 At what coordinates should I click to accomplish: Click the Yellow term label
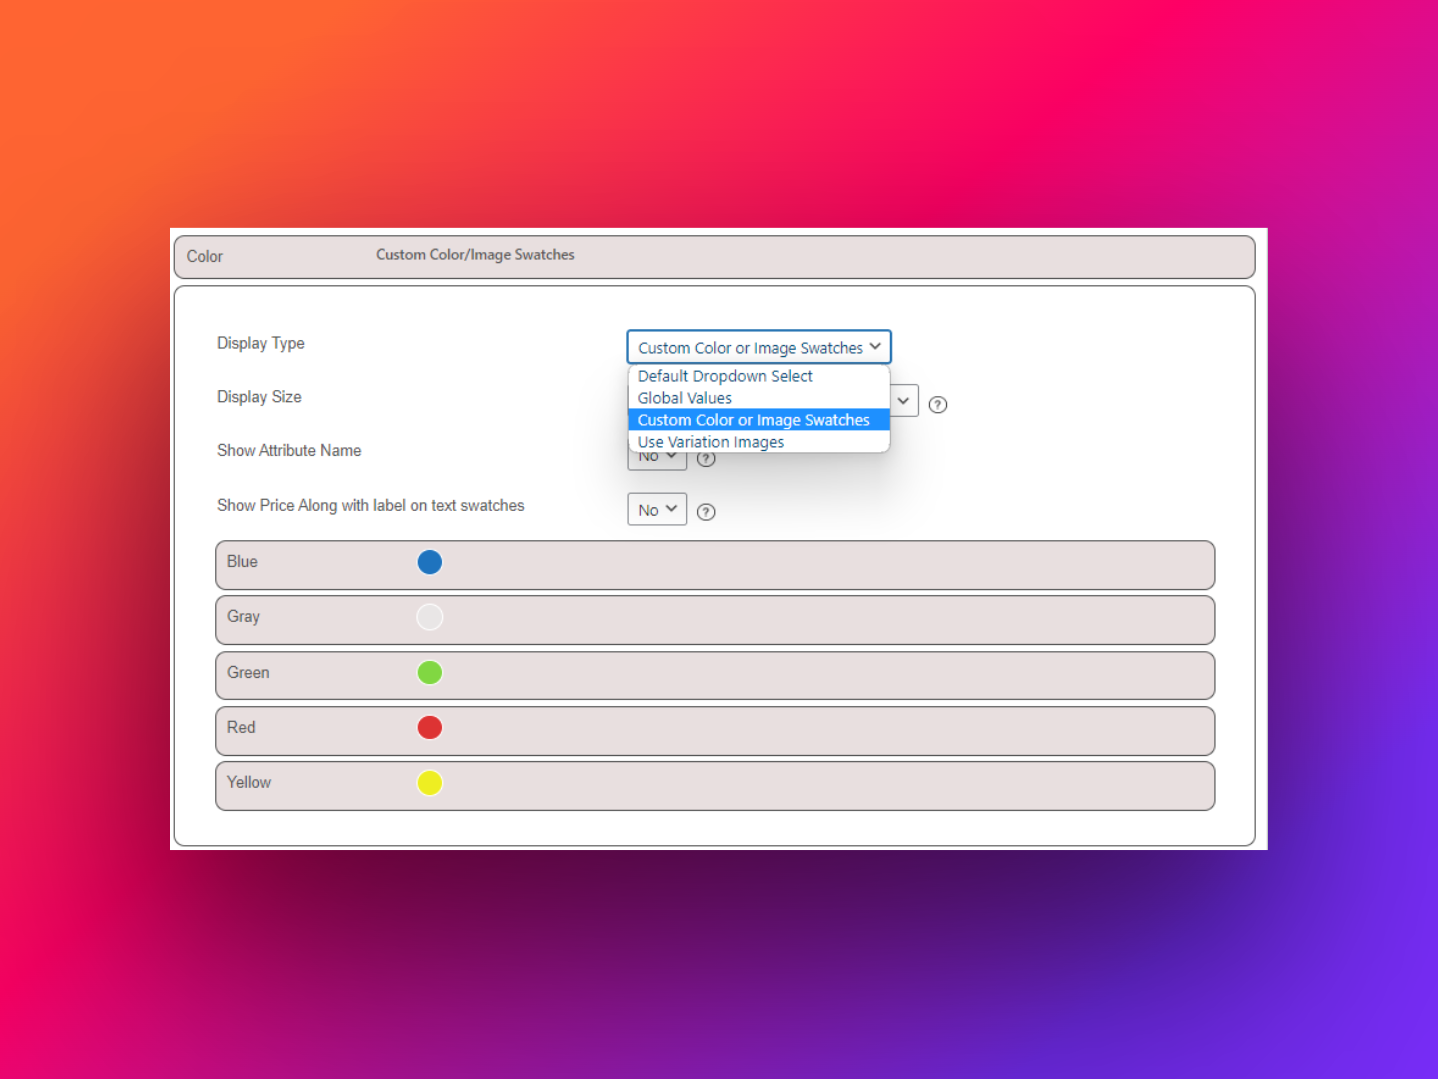tap(249, 783)
